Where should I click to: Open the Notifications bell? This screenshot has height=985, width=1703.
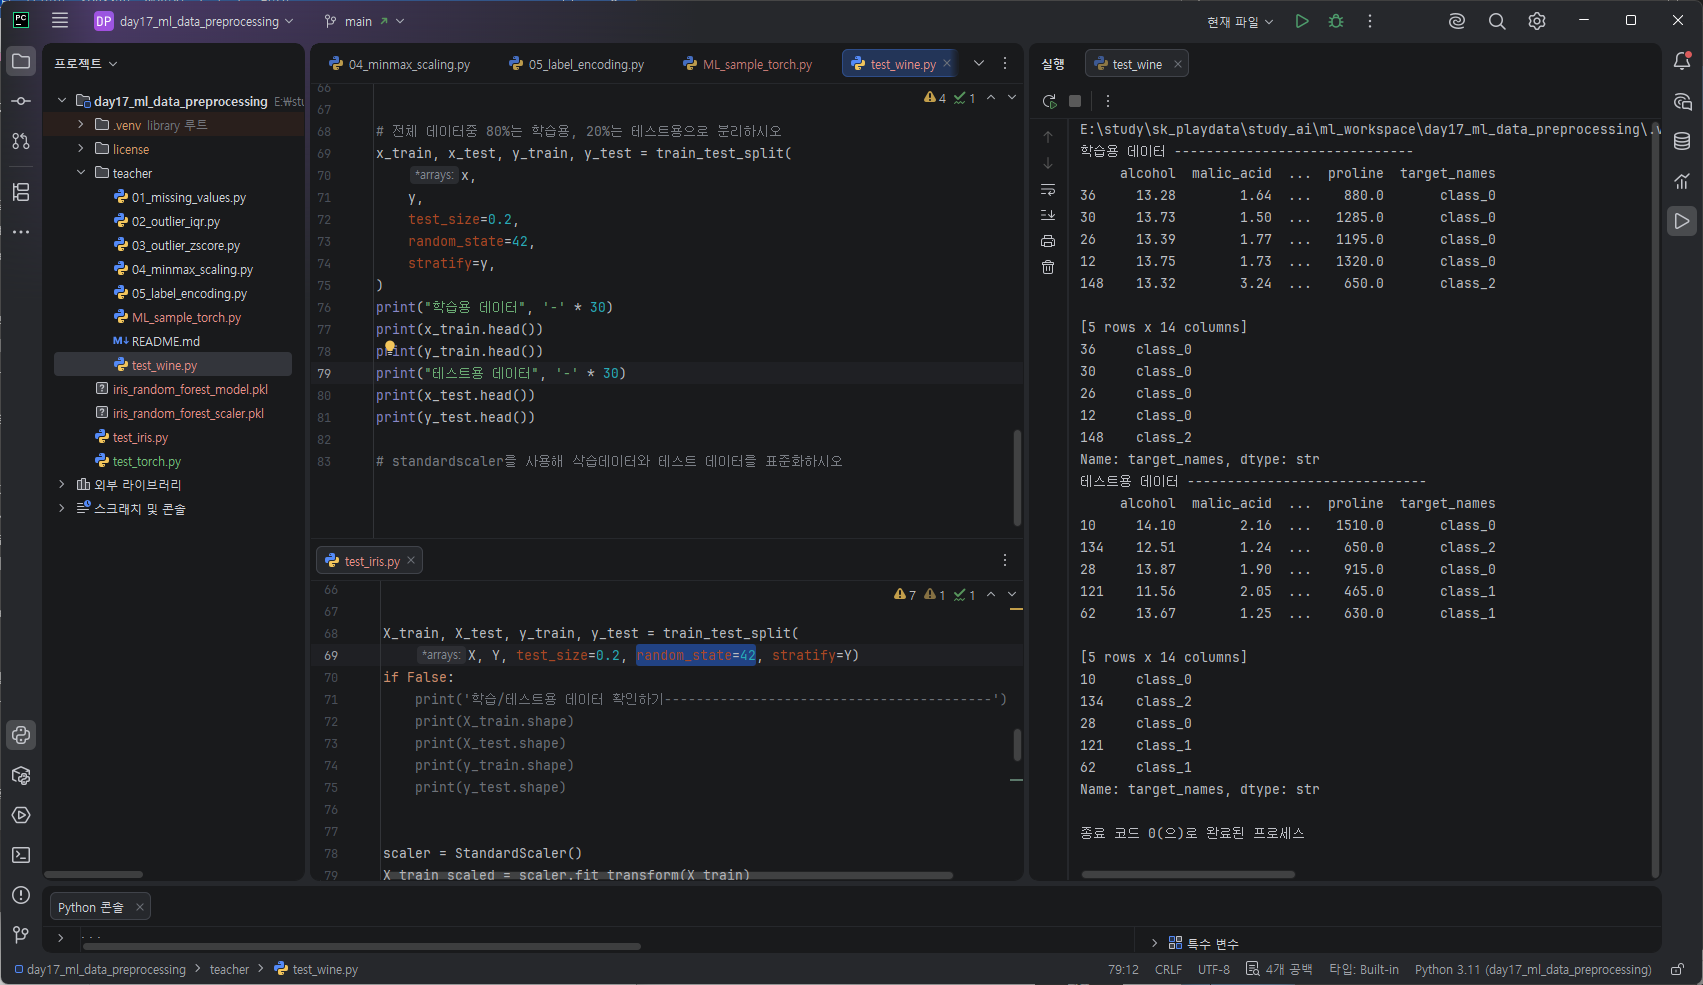point(1682,61)
